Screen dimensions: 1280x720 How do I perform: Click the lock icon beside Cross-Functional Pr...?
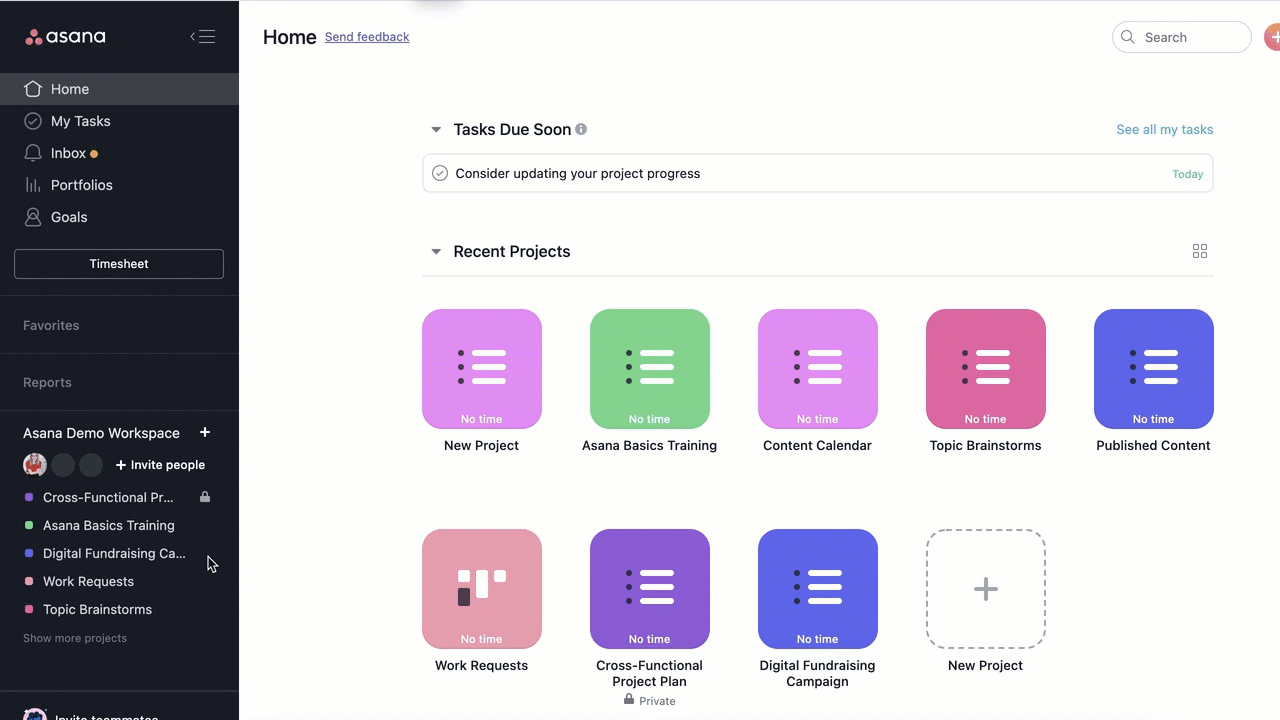coord(205,497)
